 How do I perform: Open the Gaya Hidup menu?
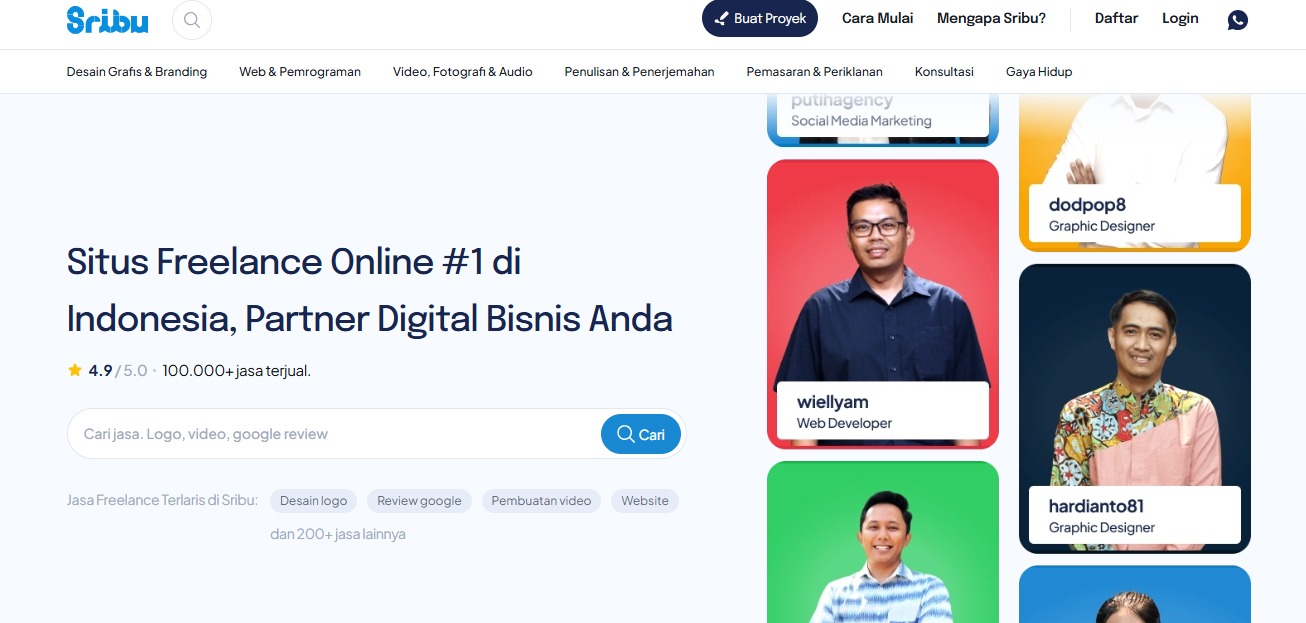(1039, 72)
